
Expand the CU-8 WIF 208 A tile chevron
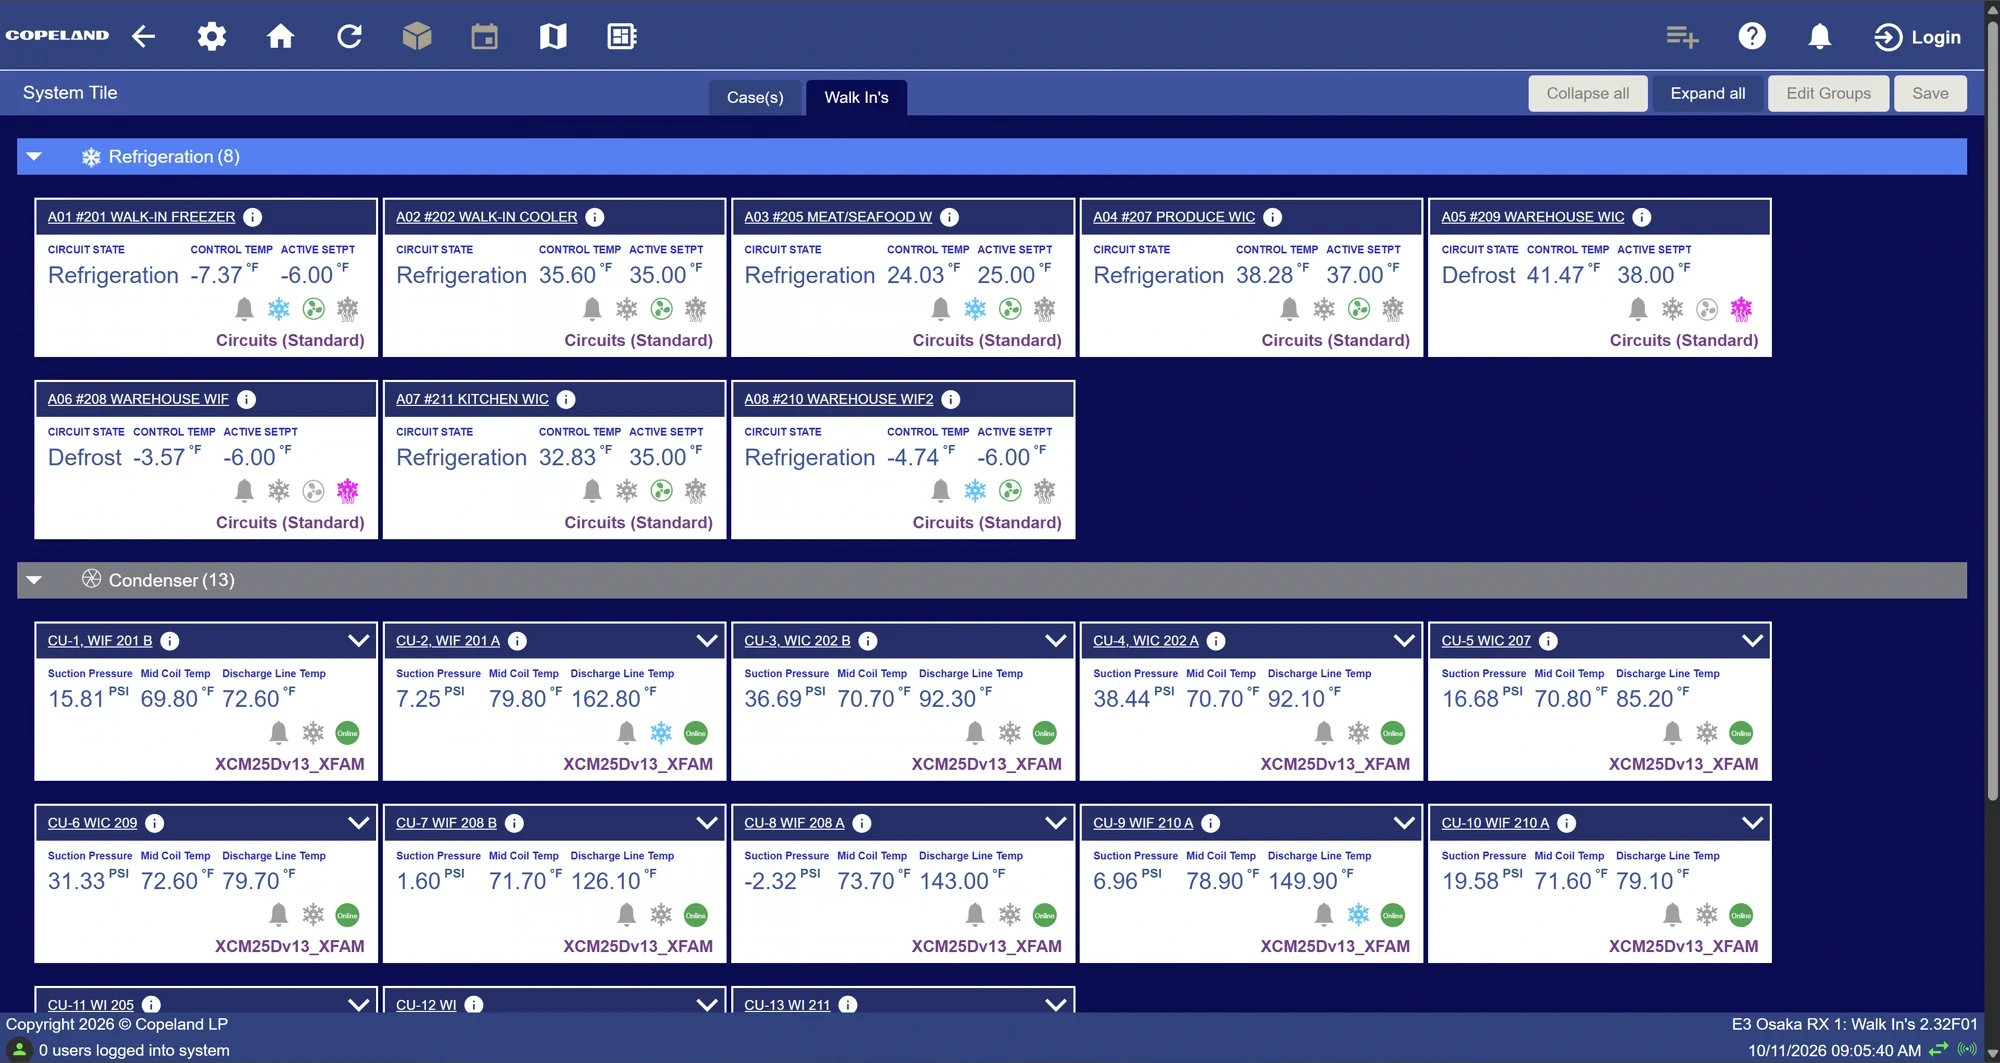click(1055, 823)
